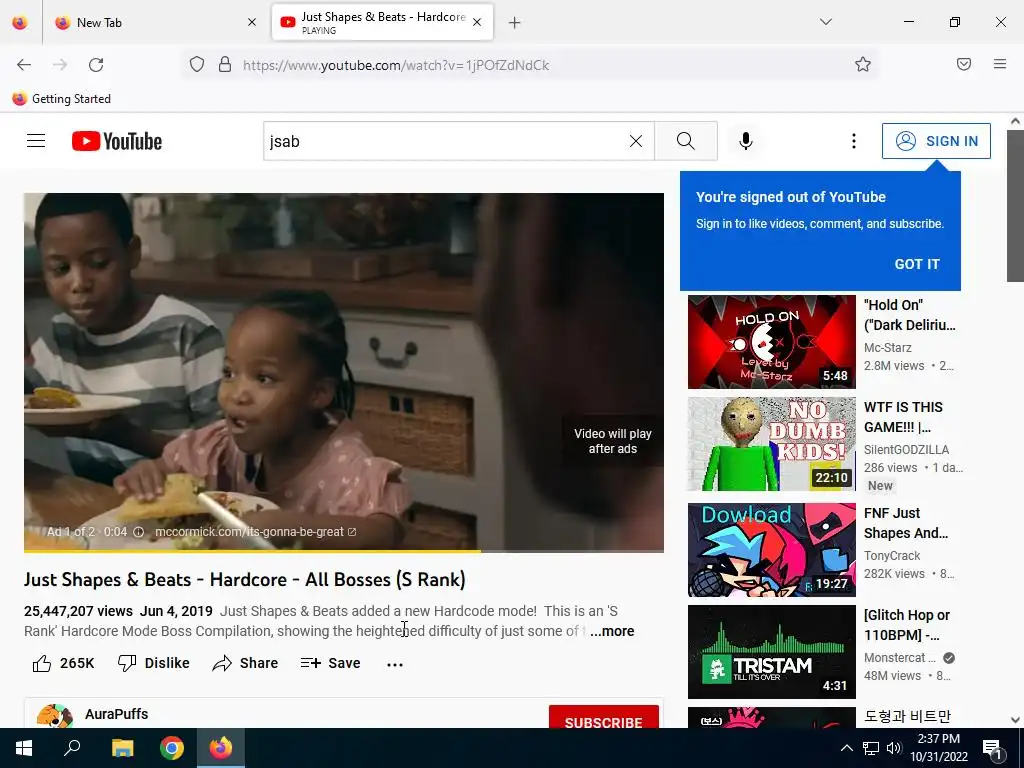Image resolution: width=1024 pixels, height=768 pixels.
Task: Open the SilentGODZILLA channel name
Action: tap(906, 449)
